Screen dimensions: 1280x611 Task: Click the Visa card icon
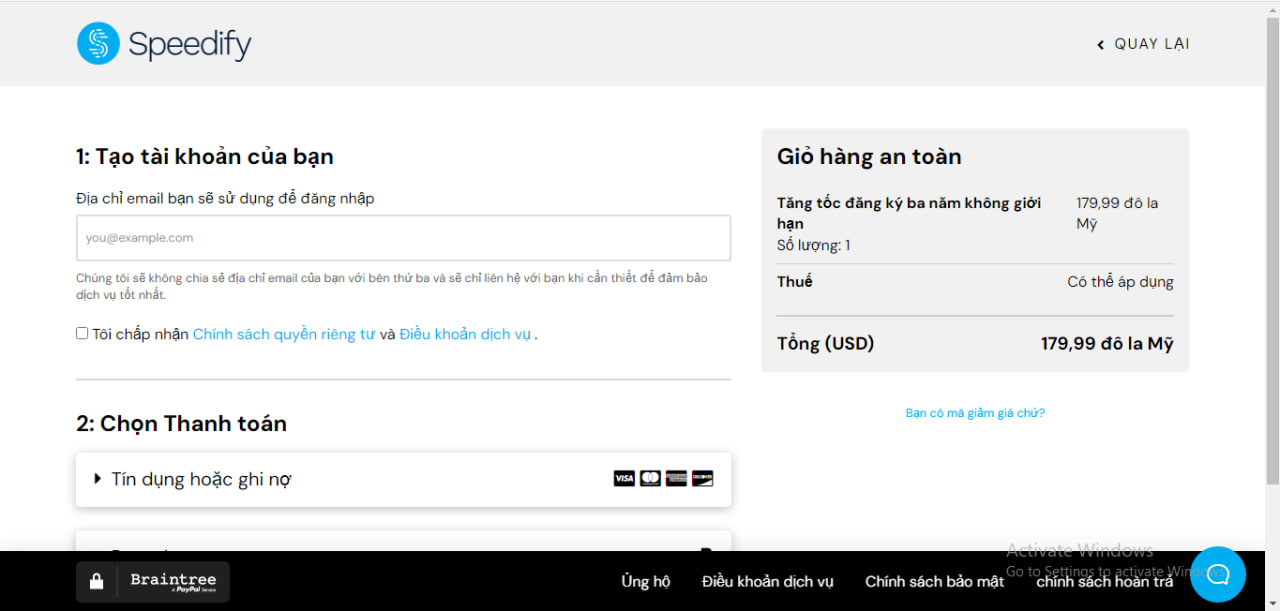pyautogui.click(x=624, y=479)
